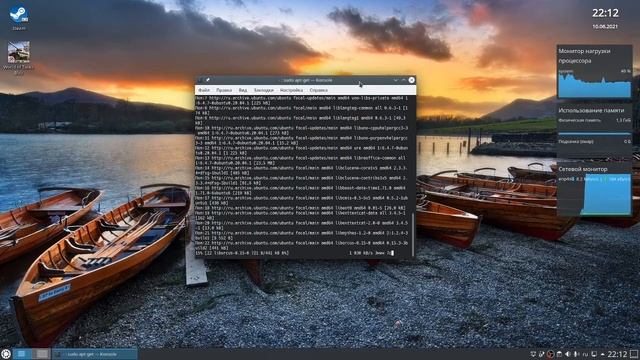The image size is (640, 360).
Task: Click the microphone tray icon
Action: [576, 354]
